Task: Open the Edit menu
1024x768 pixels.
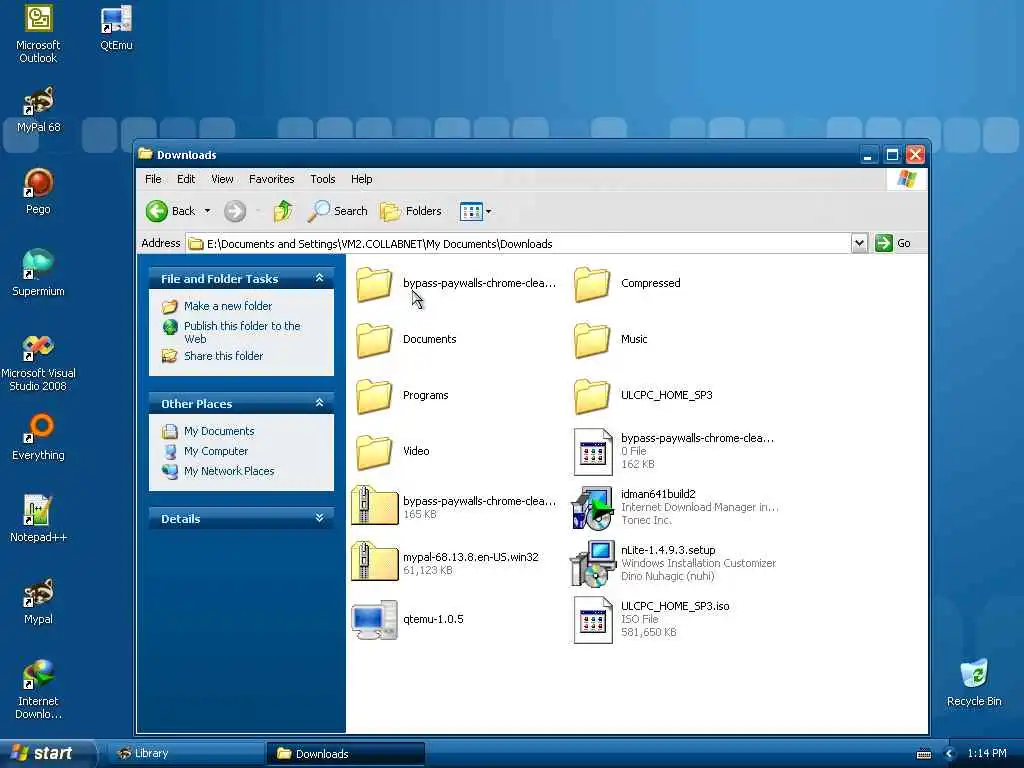Action: click(185, 179)
